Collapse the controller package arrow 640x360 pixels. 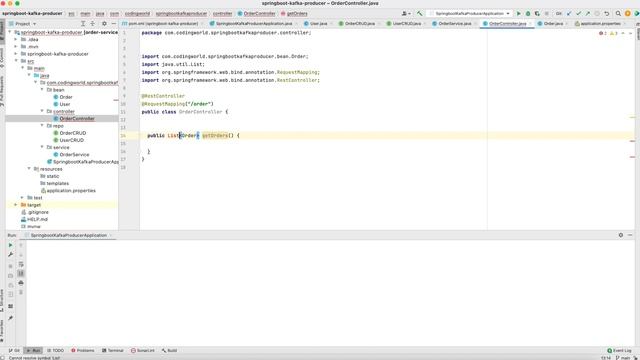click(x=42, y=111)
